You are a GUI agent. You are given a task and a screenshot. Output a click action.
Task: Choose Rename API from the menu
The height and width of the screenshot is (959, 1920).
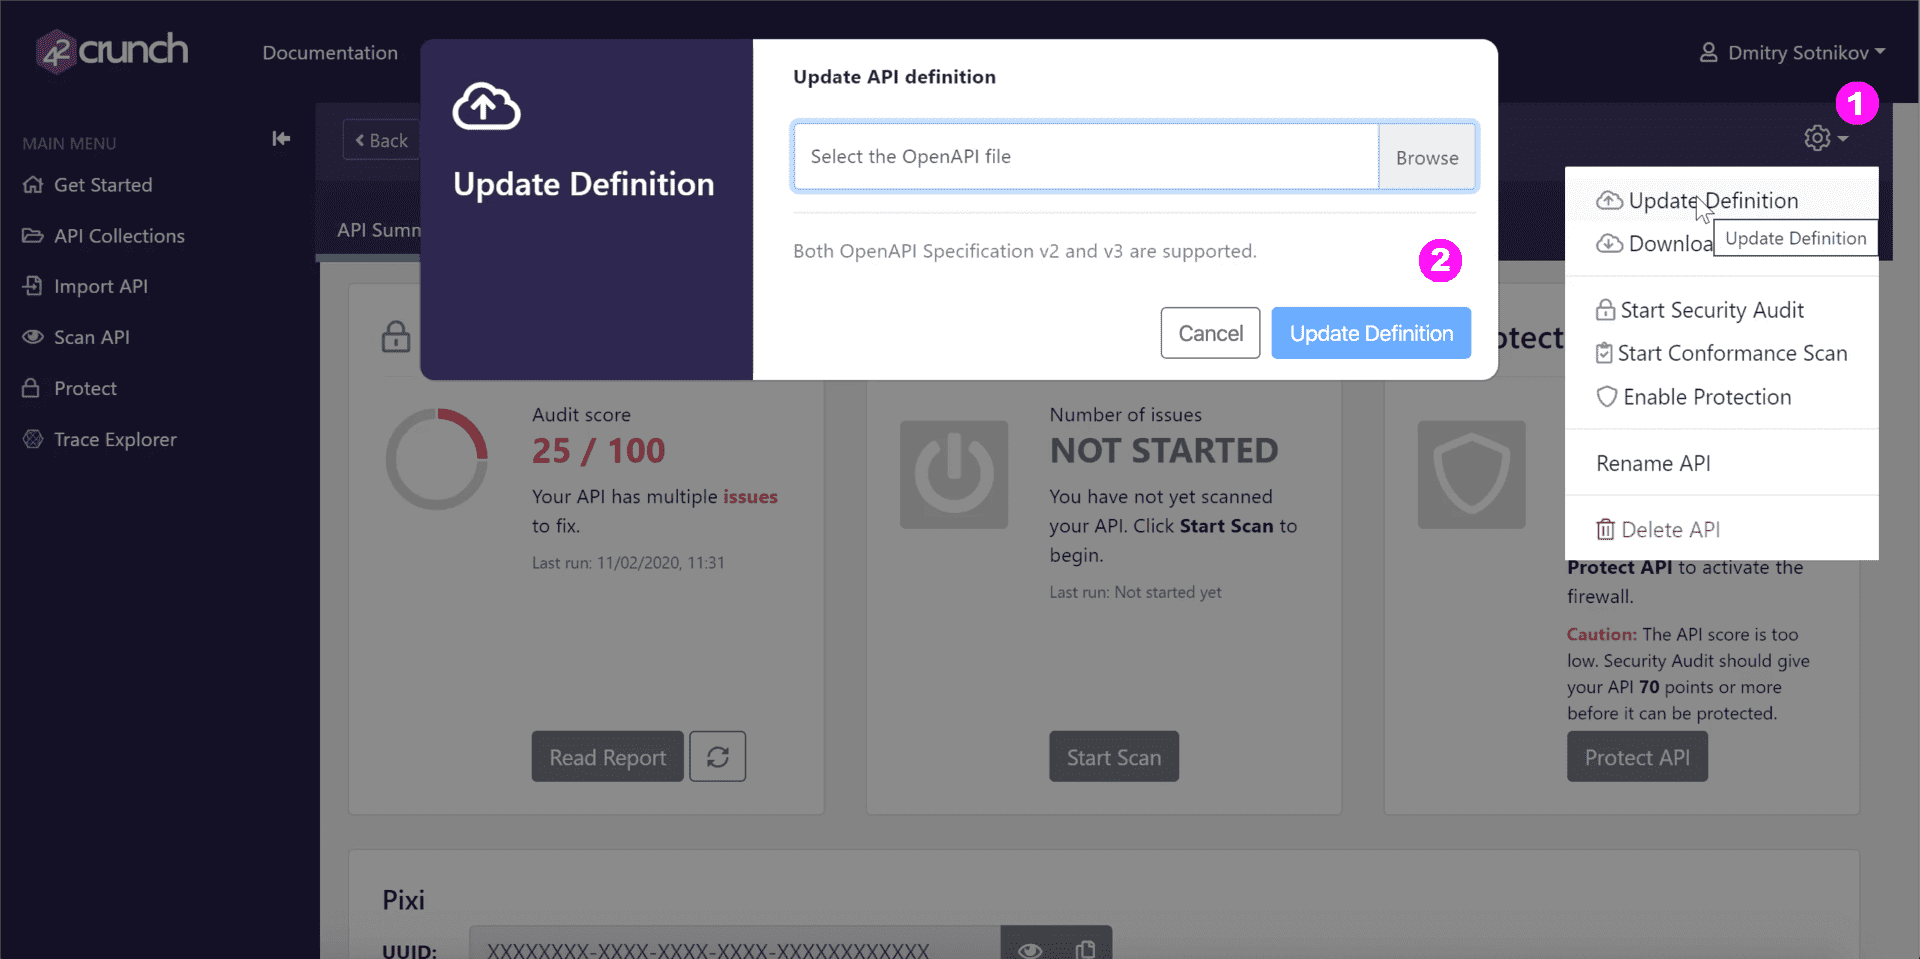[1652, 462]
